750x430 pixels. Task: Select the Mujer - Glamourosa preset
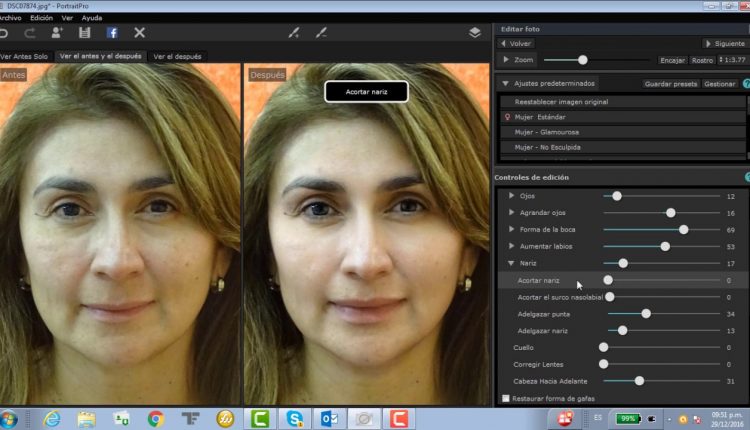tap(622, 132)
